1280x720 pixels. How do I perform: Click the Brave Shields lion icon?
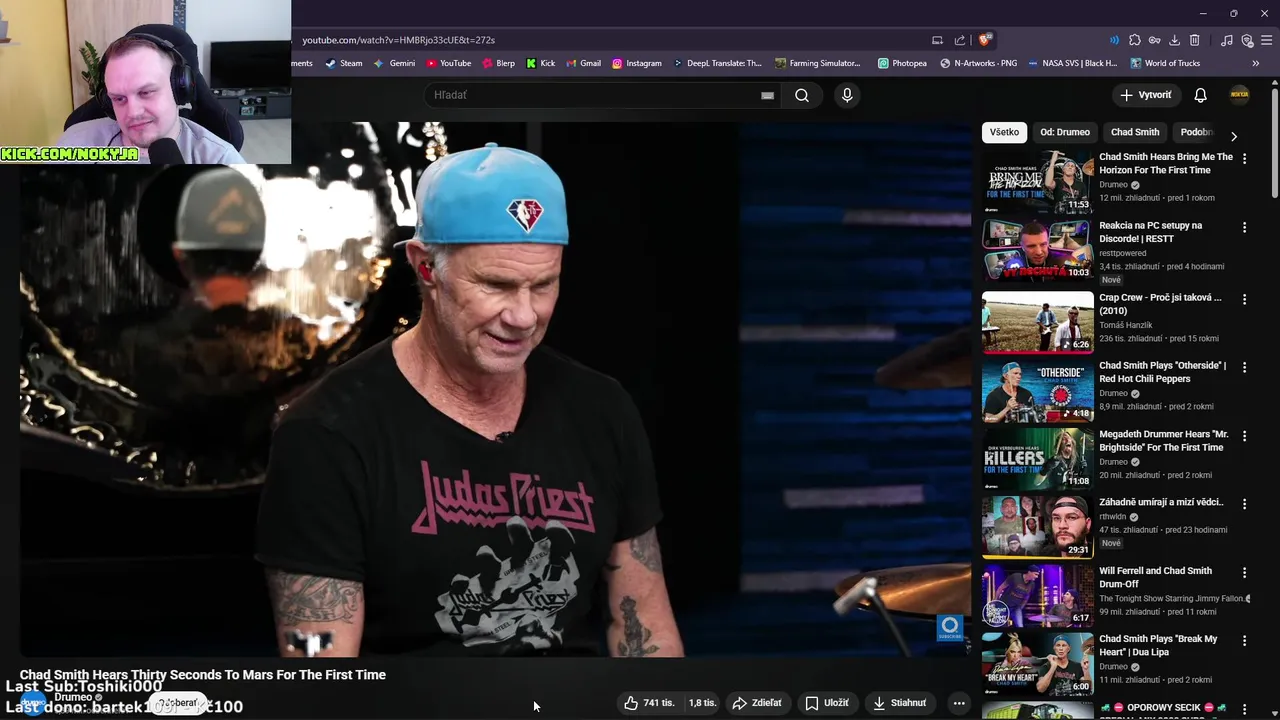coord(985,40)
